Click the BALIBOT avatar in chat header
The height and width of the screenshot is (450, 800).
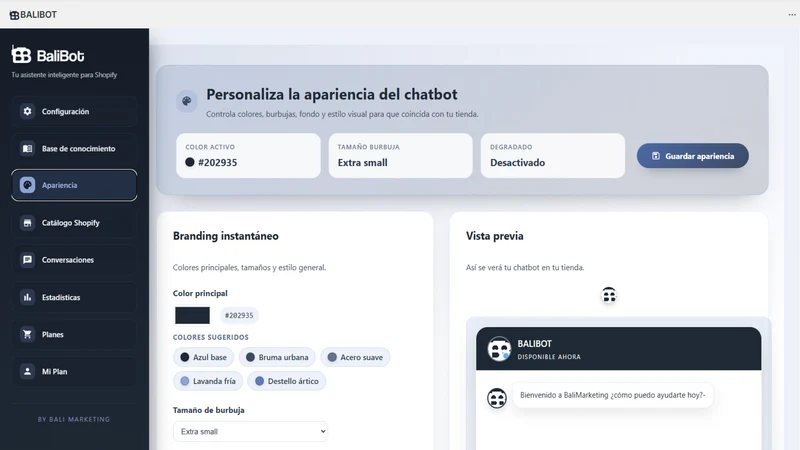pos(498,349)
